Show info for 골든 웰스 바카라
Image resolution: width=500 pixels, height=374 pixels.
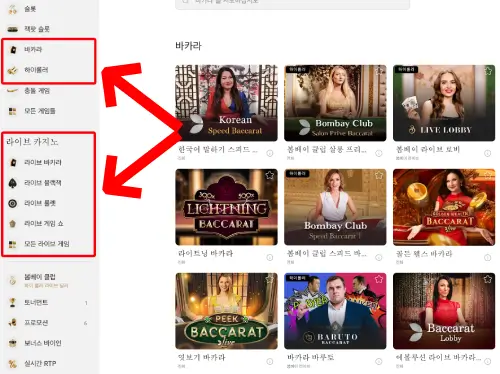(x=487, y=258)
